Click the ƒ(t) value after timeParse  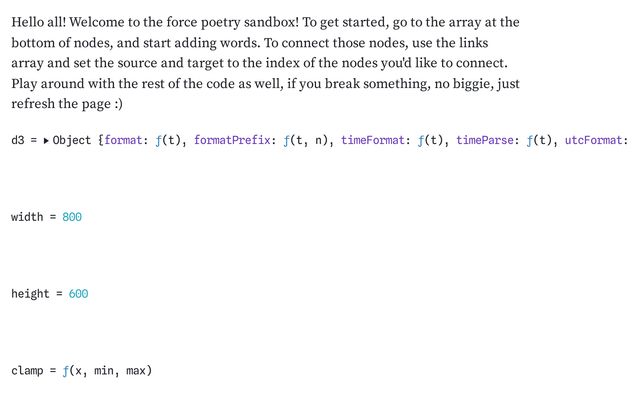pos(543,141)
